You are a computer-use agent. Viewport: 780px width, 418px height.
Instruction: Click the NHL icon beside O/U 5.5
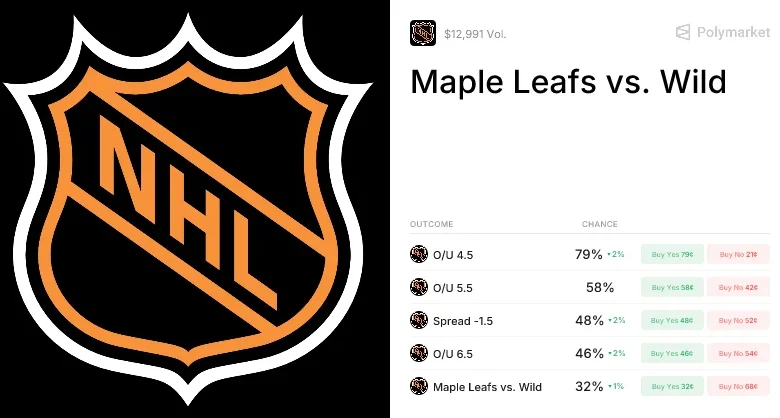pyautogui.click(x=419, y=287)
